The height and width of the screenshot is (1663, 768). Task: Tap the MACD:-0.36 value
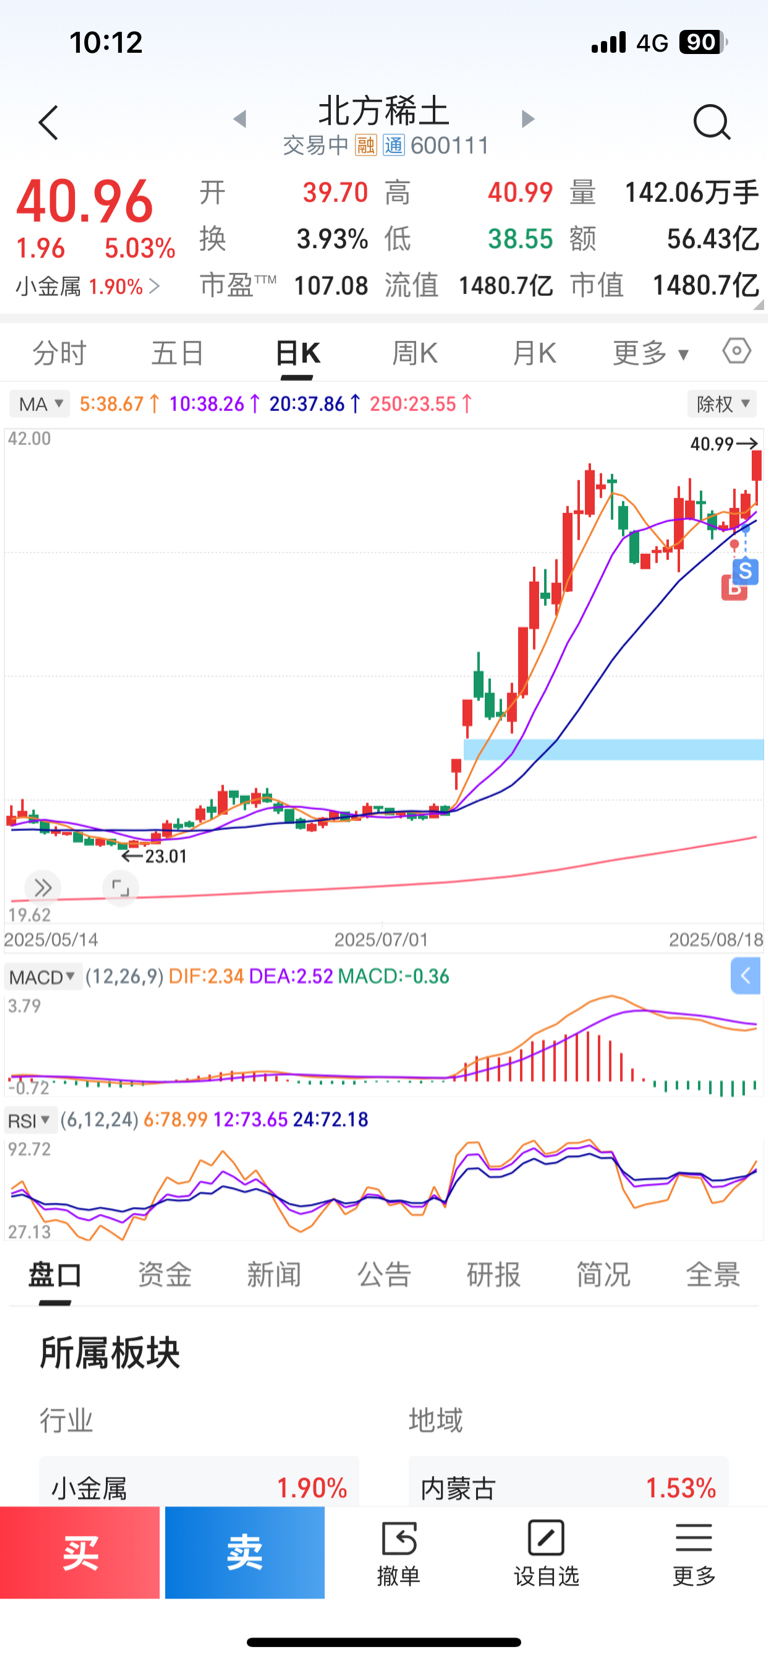tap(394, 977)
